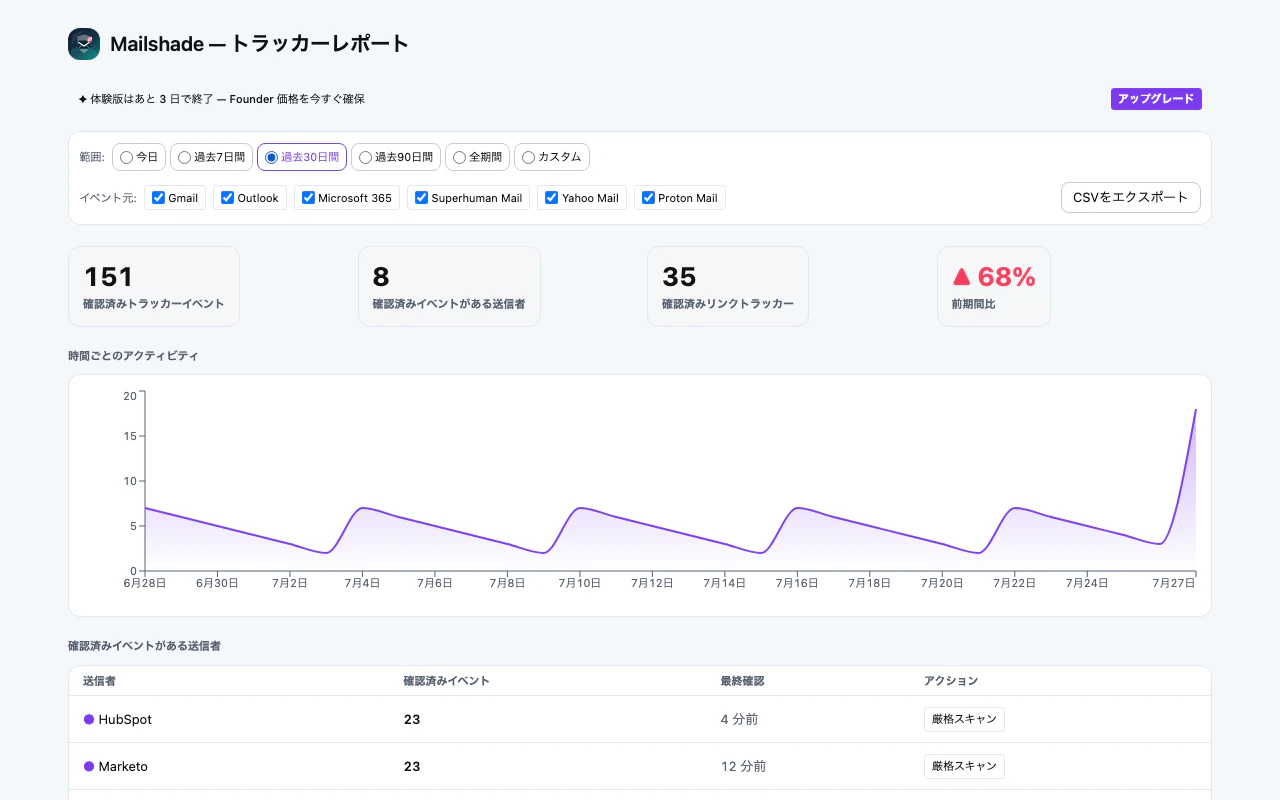Toggle the Yahoo Mail checkbox
Image resolution: width=1280 pixels, height=800 pixels.
pos(551,198)
